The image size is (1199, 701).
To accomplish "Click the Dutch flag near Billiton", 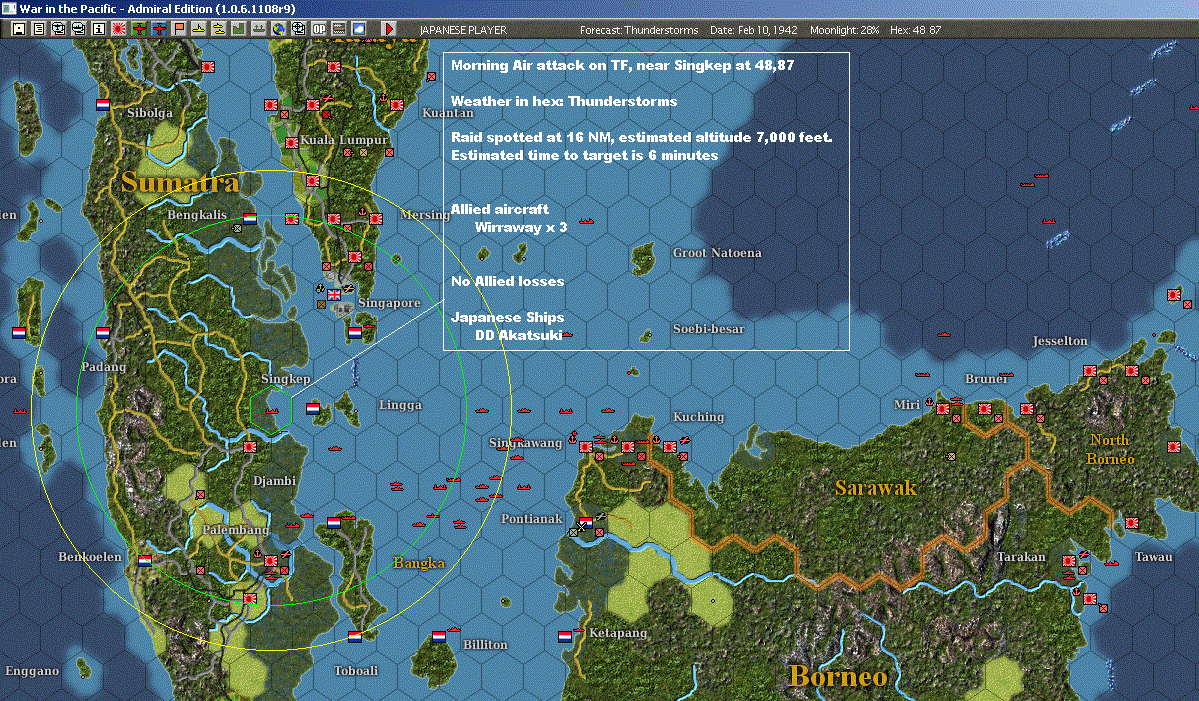I will [438, 636].
